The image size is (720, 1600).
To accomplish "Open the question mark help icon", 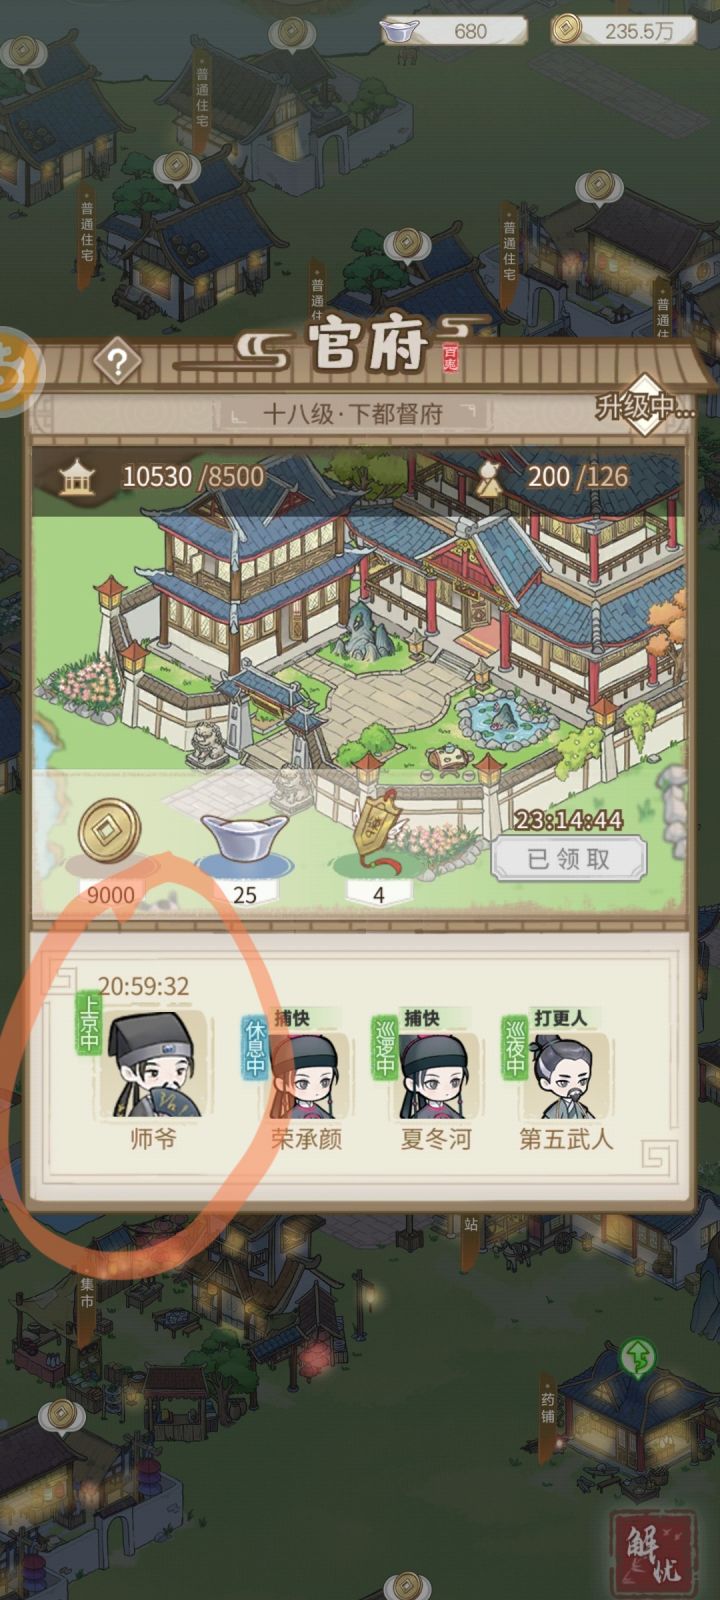I will point(117,362).
